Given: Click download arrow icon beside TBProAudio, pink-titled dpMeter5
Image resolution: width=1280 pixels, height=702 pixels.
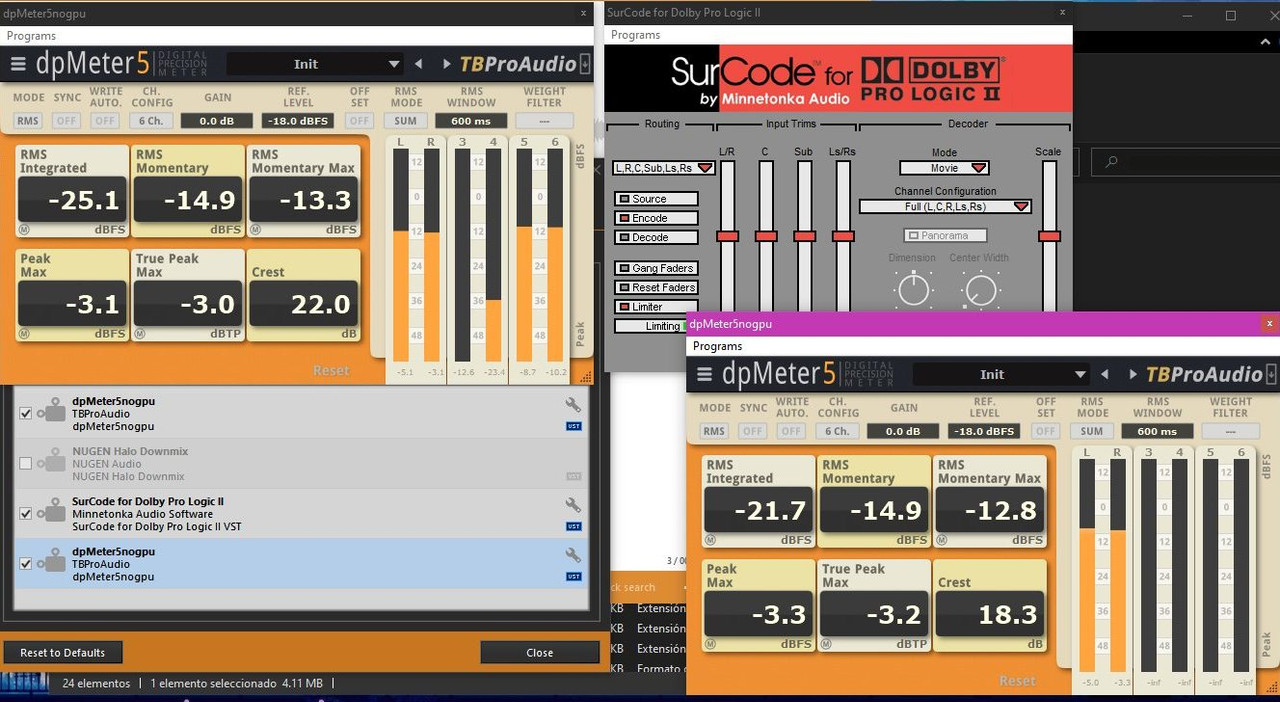Looking at the screenshot, I should tap(1272, 374).
